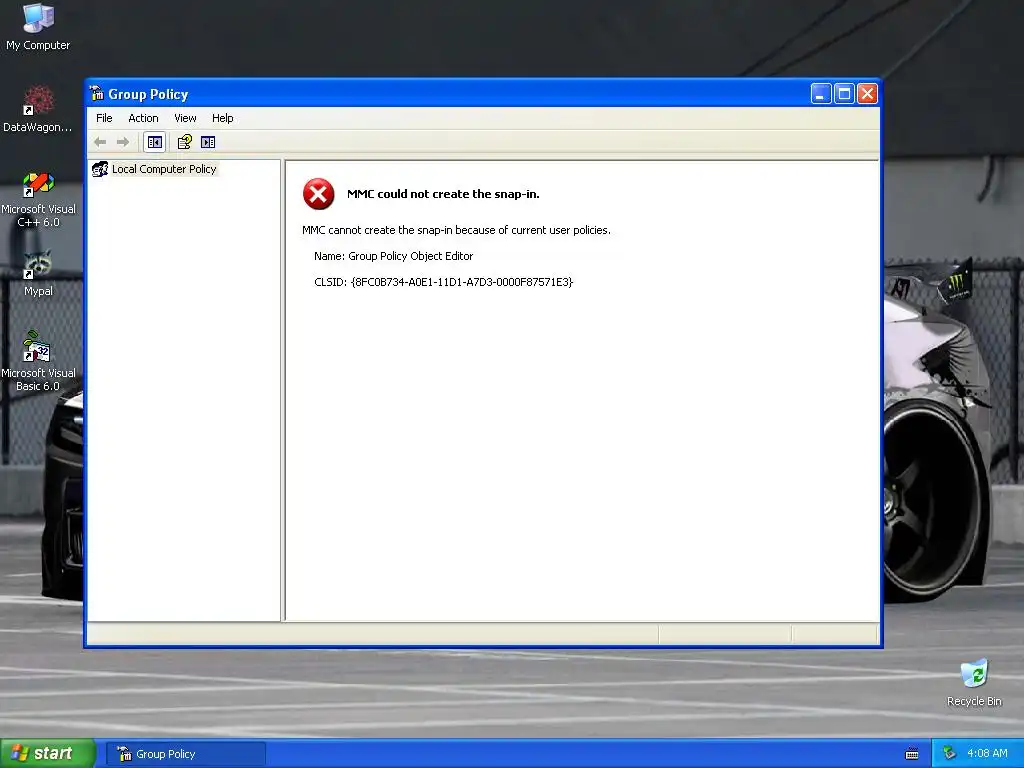Viewport: 1024px width, 768px height.
Task: Click the 'current user policies' explanation text
Action: pyautogui.click(x=456, y=230)
